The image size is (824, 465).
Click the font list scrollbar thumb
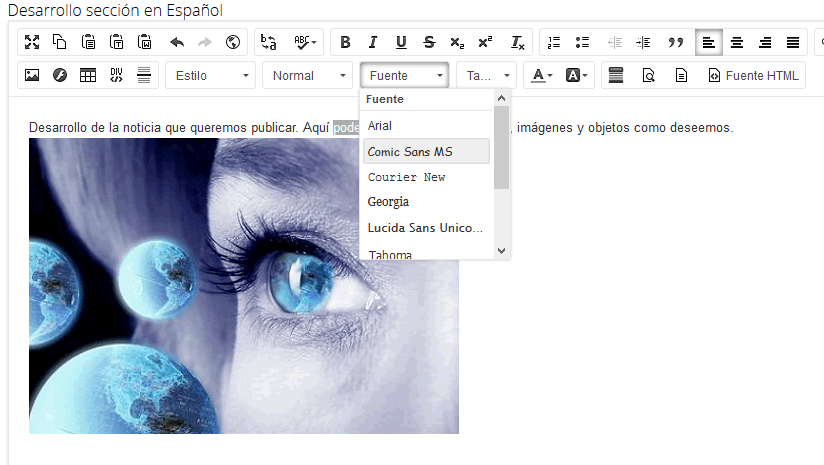[x=501, y=147]
